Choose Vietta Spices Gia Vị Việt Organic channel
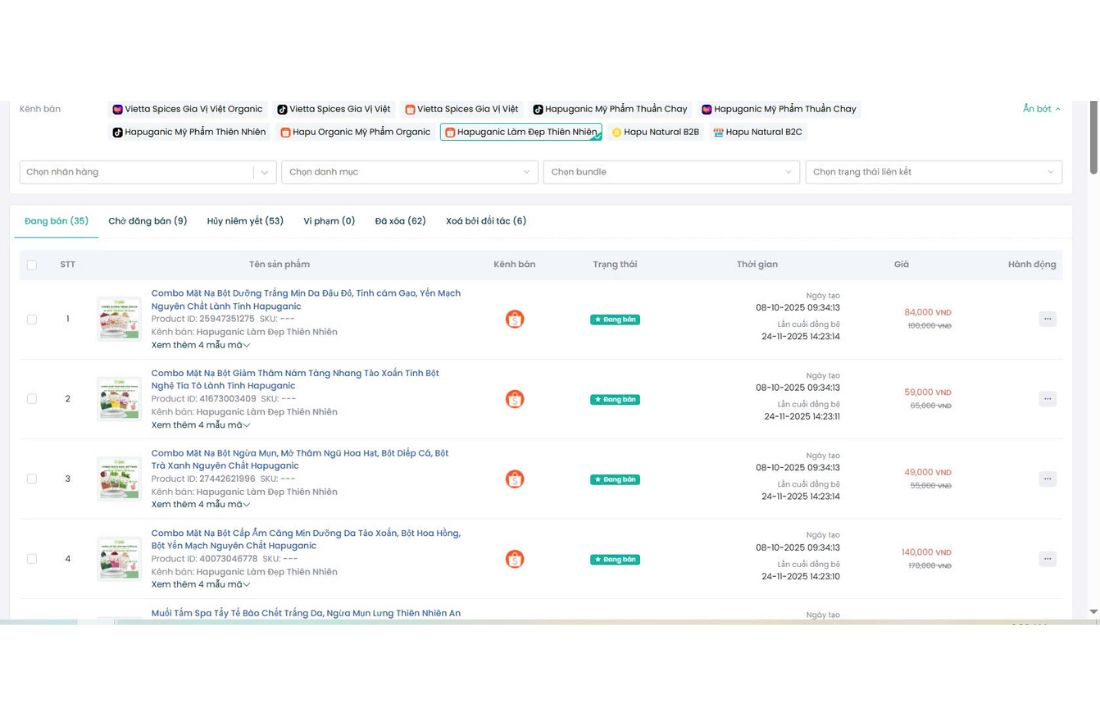 coord(187,109)
